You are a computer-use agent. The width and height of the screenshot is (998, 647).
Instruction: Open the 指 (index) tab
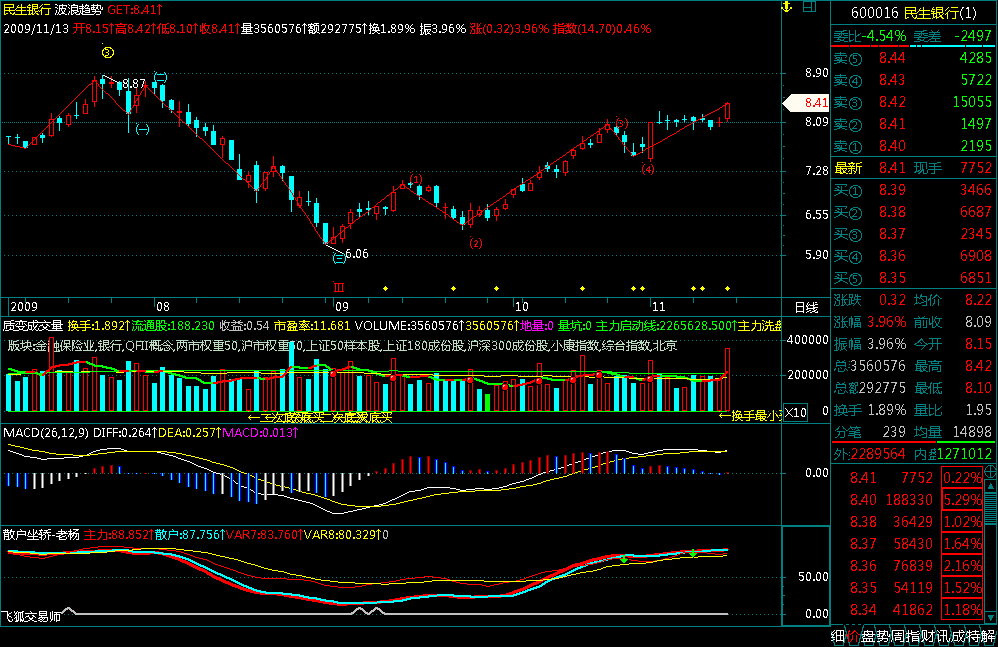[x=913, y=636]
